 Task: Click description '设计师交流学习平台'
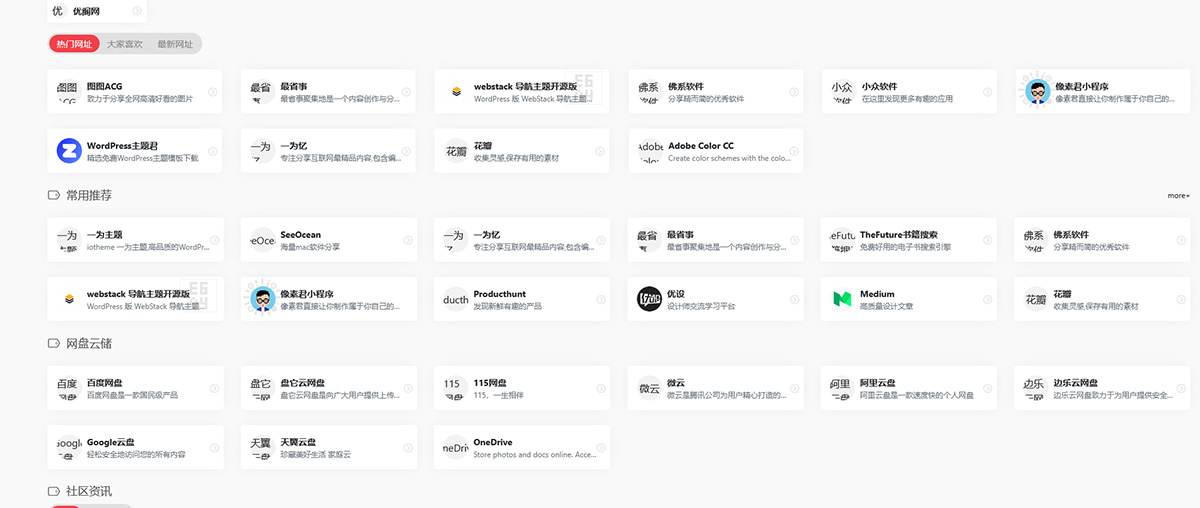coord(701,305)
